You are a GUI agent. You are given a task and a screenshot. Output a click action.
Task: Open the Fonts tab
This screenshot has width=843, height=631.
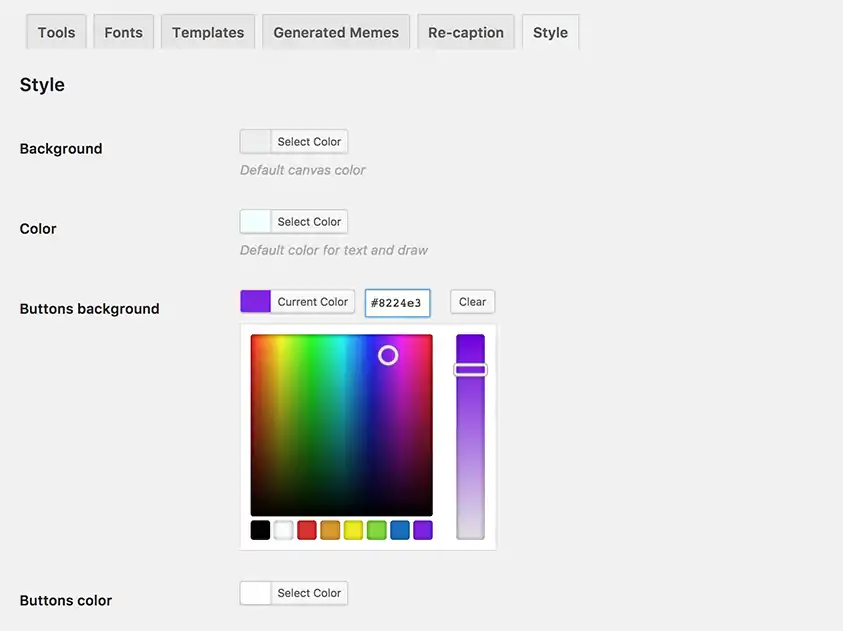click(123, 31)
